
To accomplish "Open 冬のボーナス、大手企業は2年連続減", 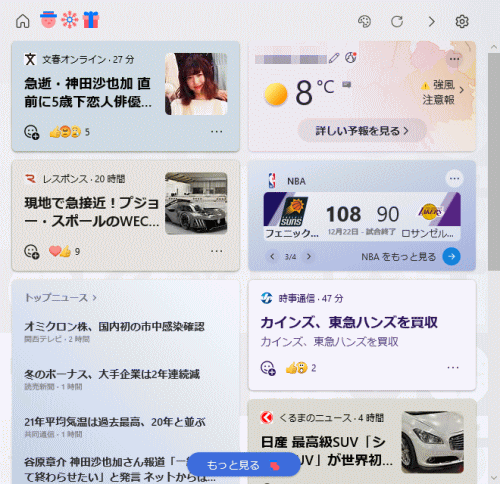I will tap(112, 374).
